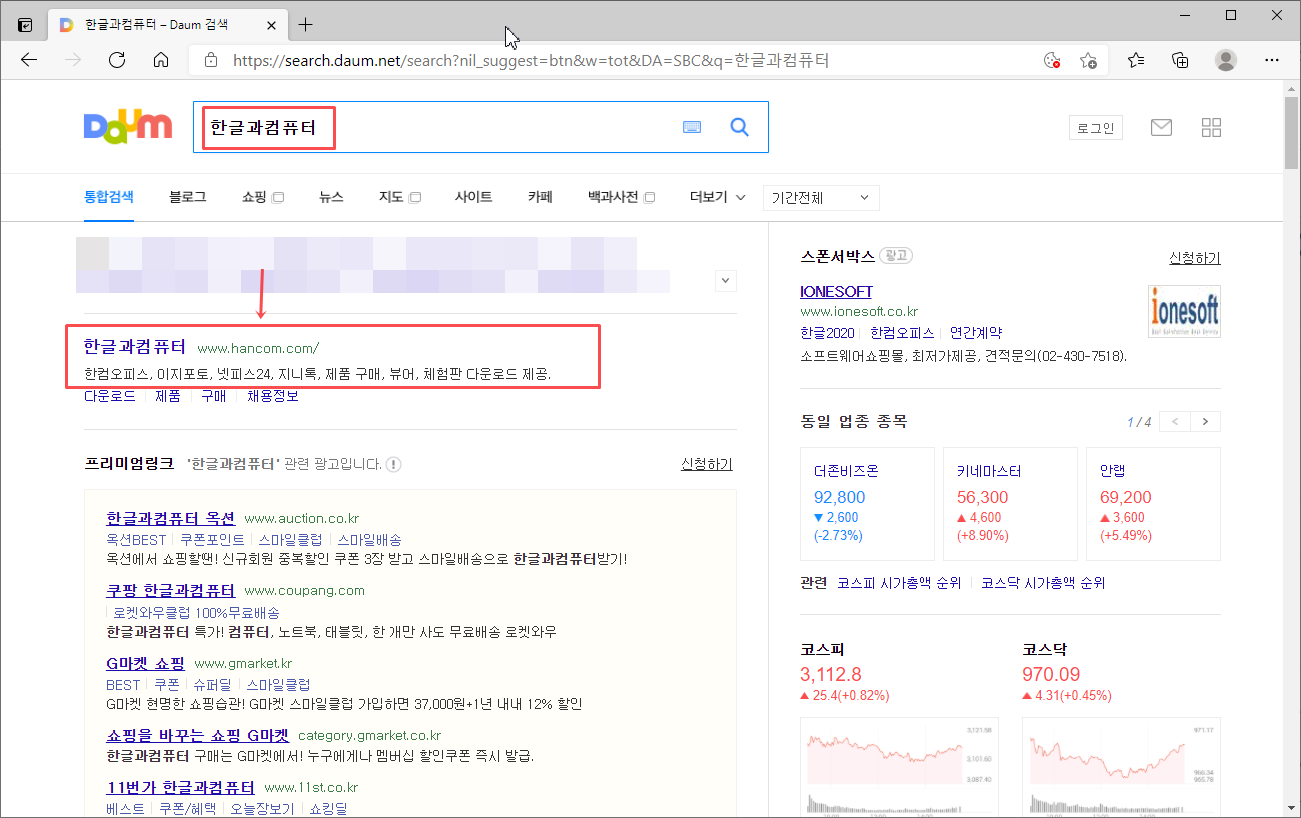Go to browser home page icon
The height and width of the screenshot is (818, 1301).
pos(161,60)
